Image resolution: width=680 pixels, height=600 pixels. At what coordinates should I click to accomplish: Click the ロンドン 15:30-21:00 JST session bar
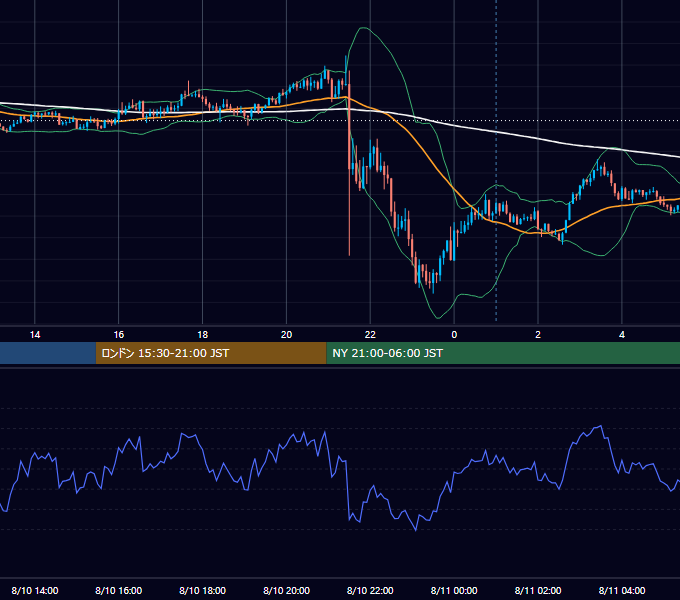tap(211, 353)
